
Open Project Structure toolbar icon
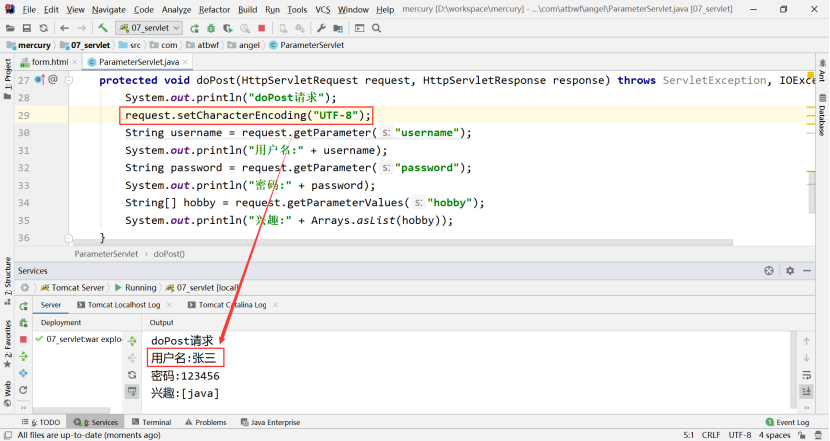coord(338,28)
